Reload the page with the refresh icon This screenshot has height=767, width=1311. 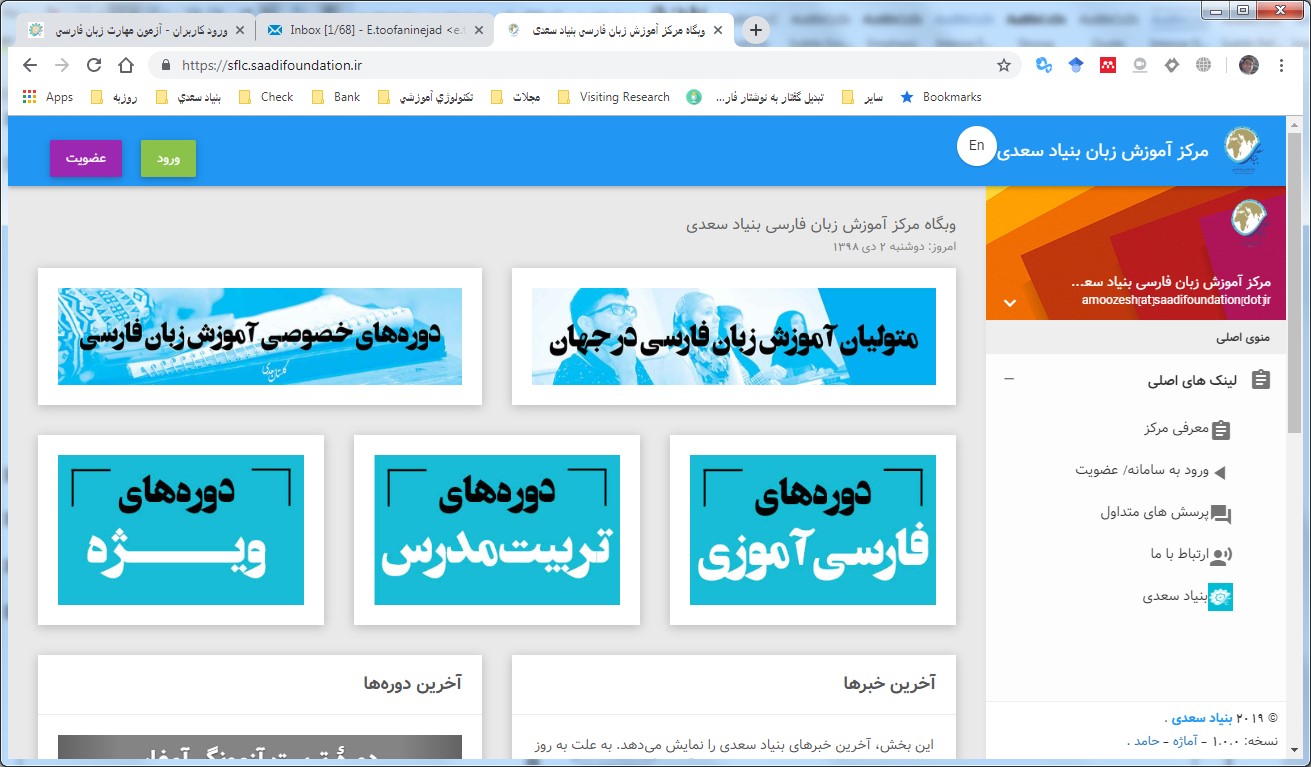pyautogui.click(x=94, y=65)
